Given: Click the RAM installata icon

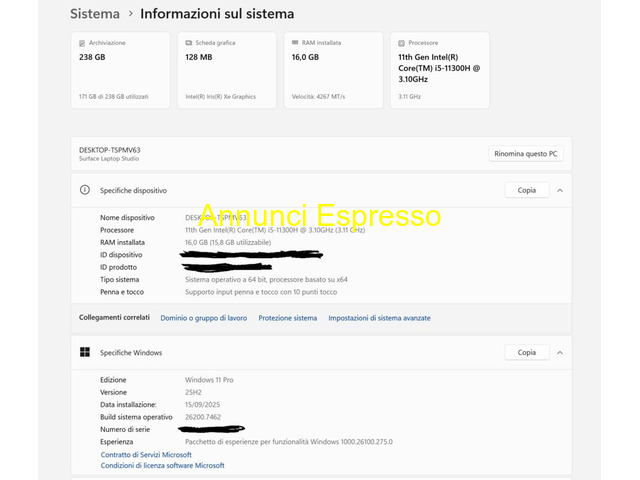Looking at the screenshot, I should (291, 44).
